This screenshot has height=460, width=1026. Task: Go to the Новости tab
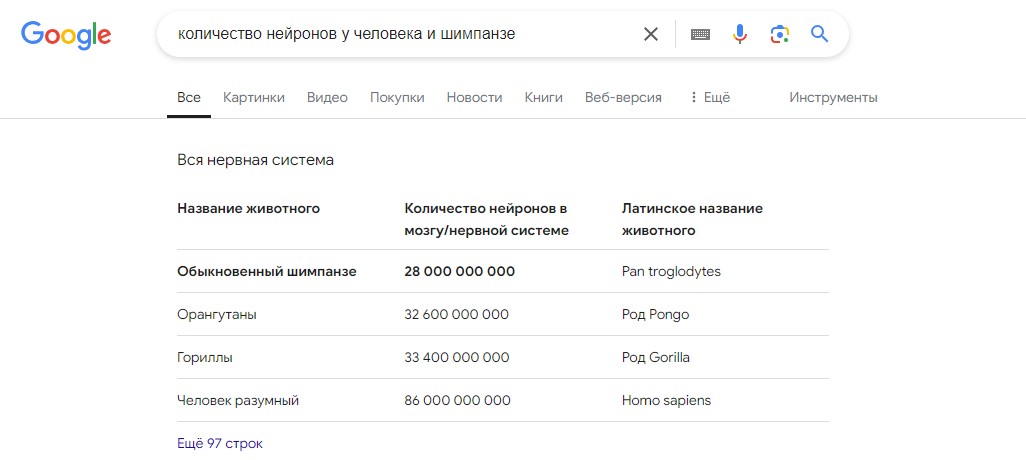[x=474, y=97]
